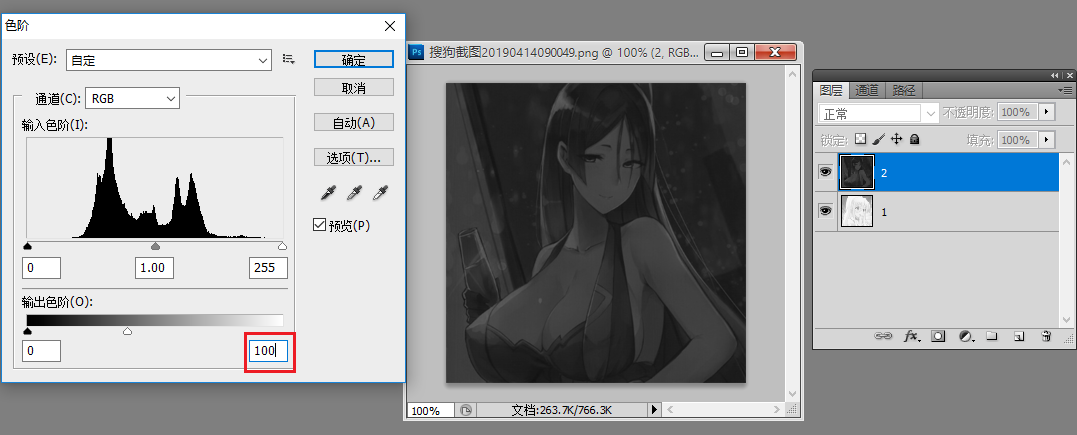
Task: Click the input white point slider
Action: pos(282,245)
